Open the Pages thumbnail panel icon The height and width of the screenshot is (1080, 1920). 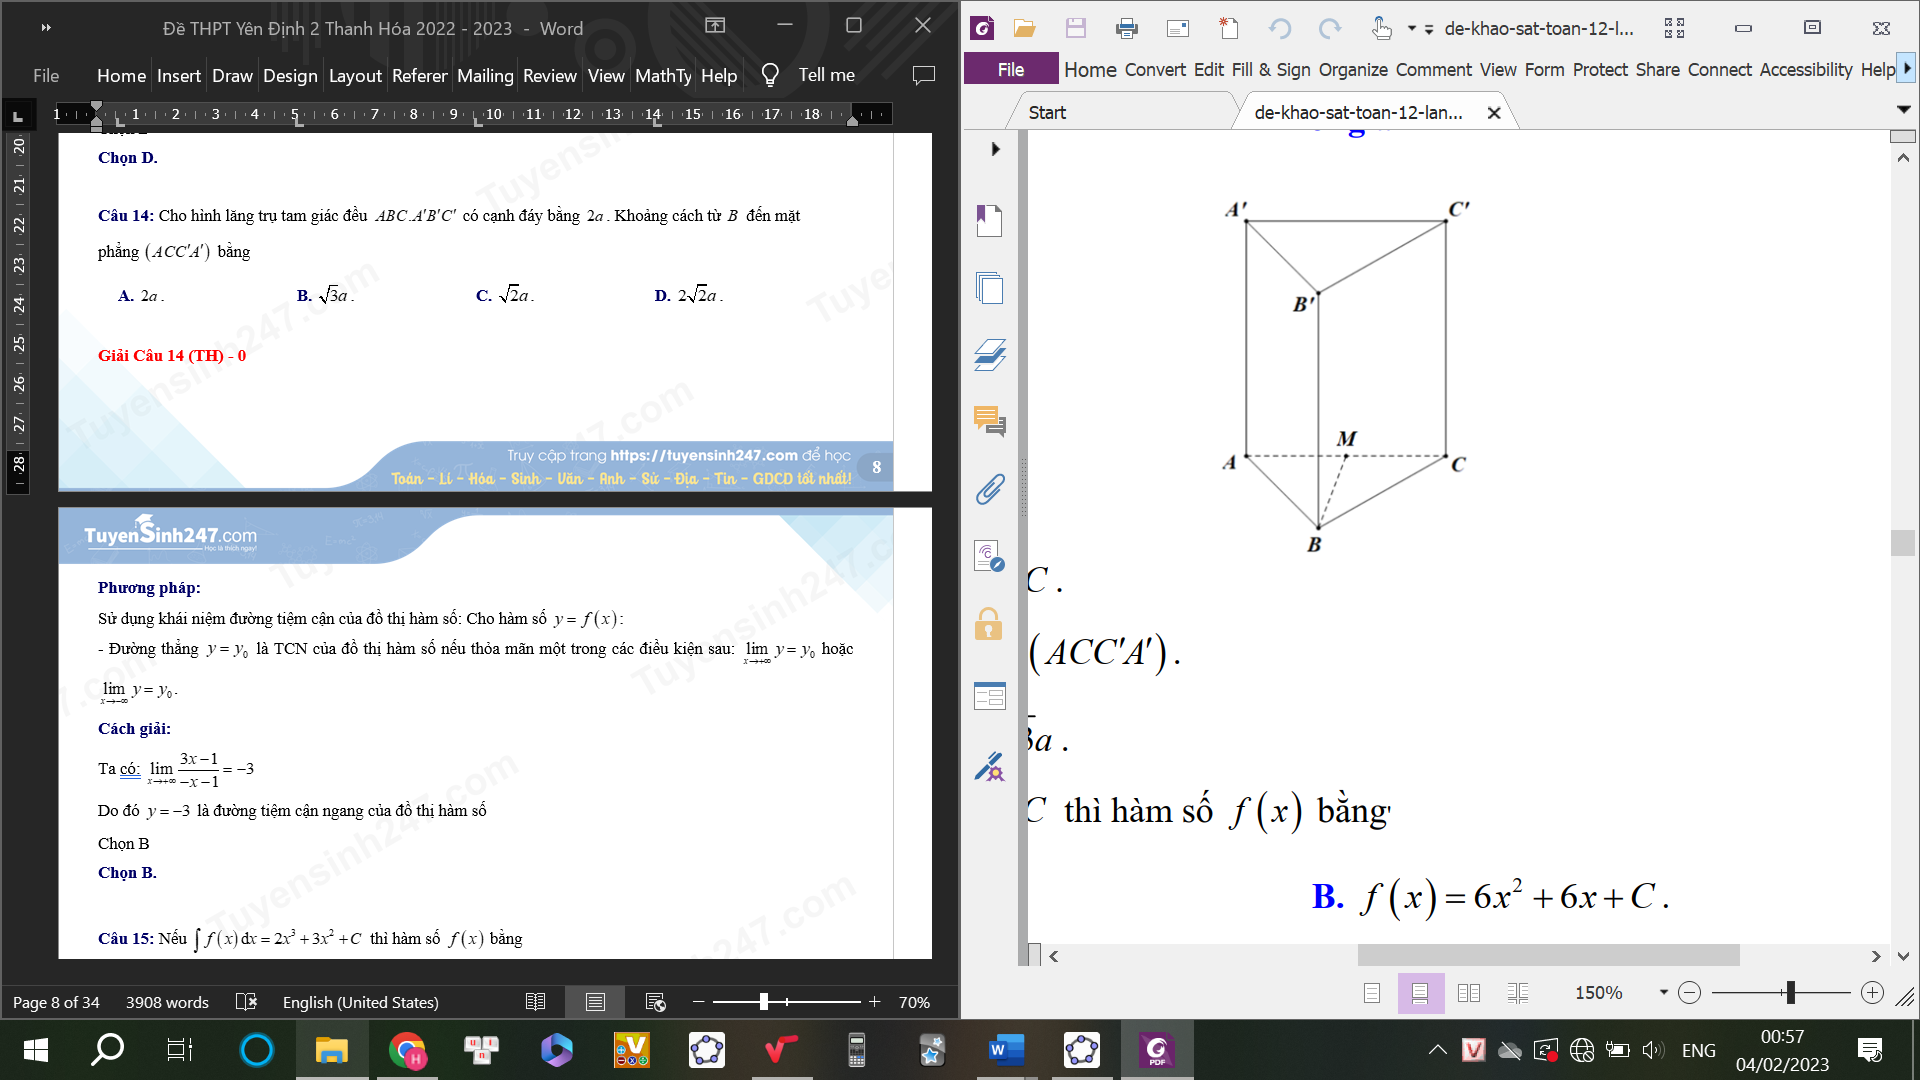pos(989,289)
